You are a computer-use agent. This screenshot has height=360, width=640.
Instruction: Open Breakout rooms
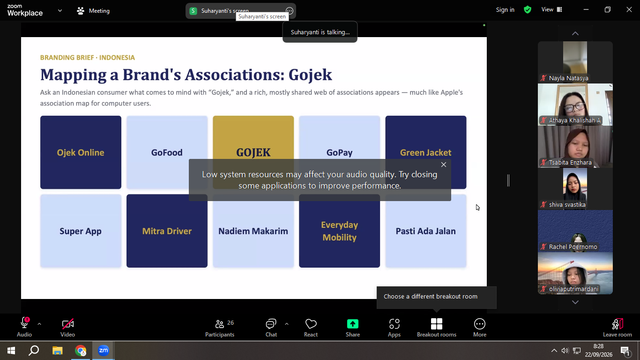pyautogui.click(x=436, y=327)
